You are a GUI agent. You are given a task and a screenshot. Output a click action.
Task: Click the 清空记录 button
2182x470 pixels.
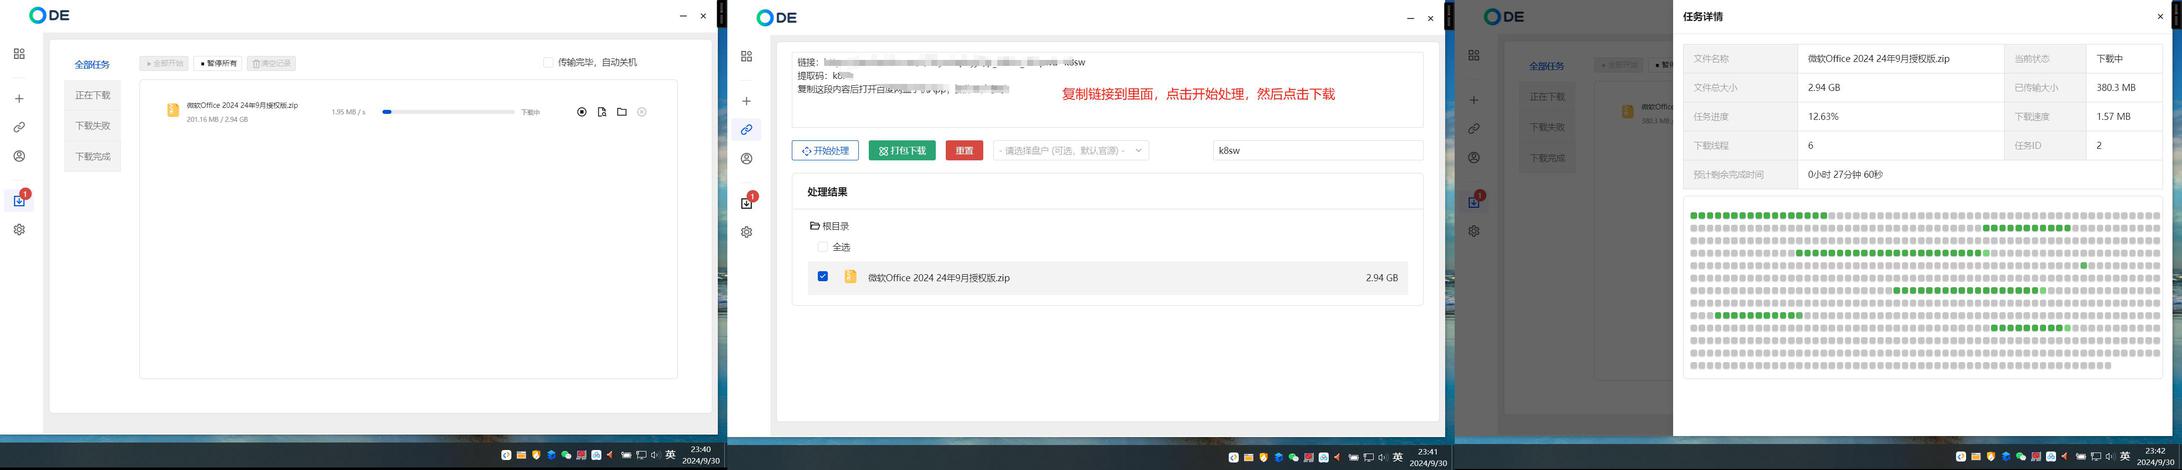pyautogui.click(x=271, y=63)
